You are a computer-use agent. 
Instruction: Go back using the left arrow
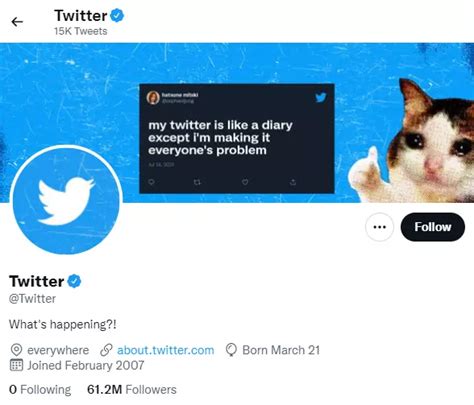pos(17,22)
